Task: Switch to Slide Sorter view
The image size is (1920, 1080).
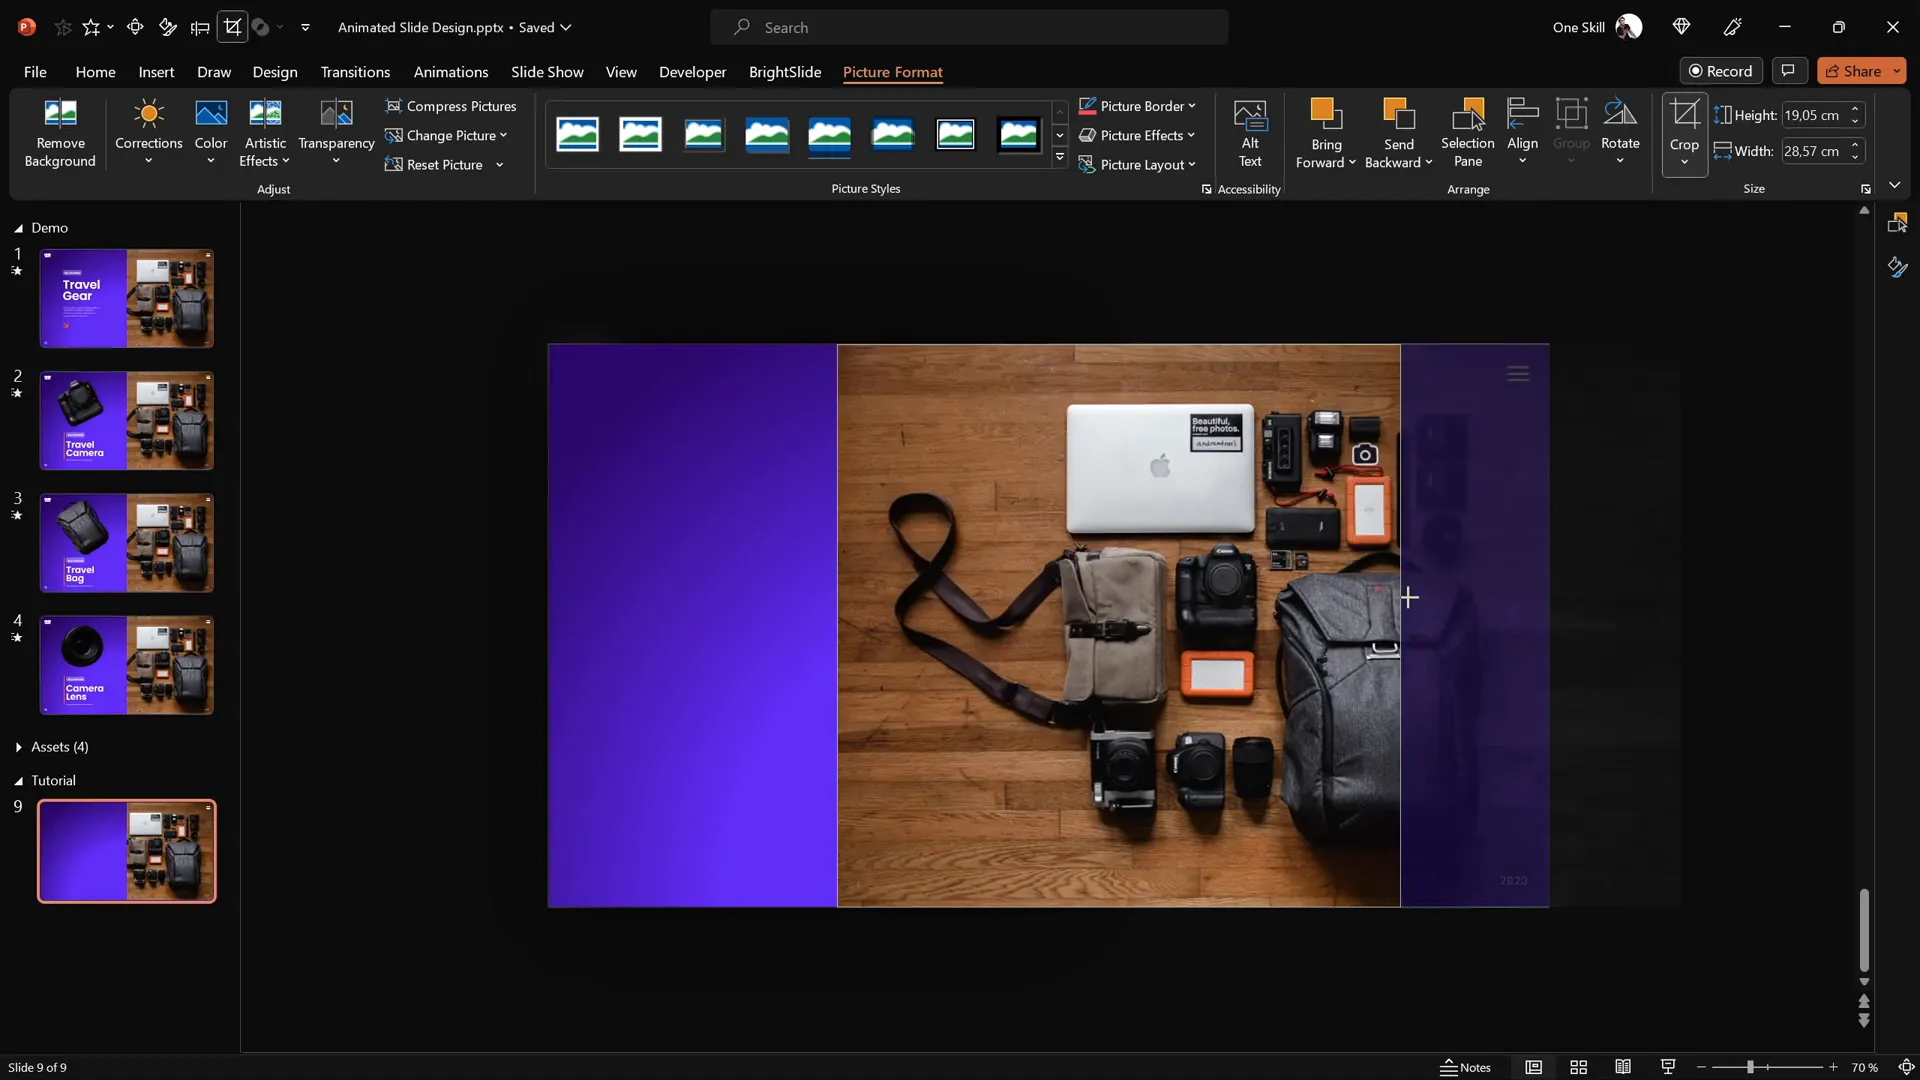Action: [x=1578, y=1067]
